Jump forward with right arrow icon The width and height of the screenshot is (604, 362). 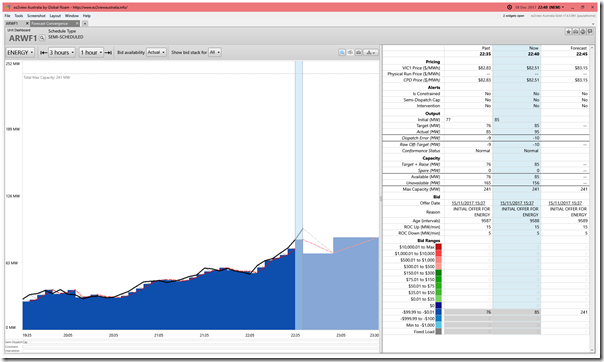108,52
